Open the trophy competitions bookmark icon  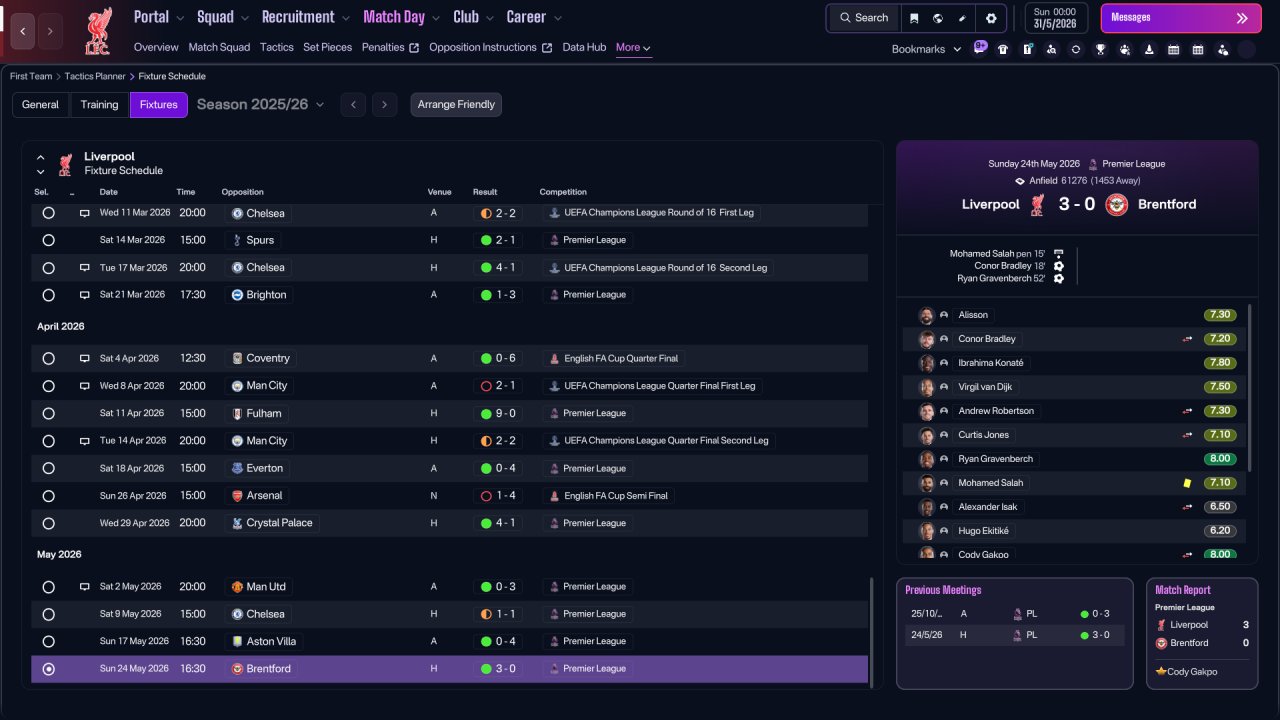(x=1100, y=49)
